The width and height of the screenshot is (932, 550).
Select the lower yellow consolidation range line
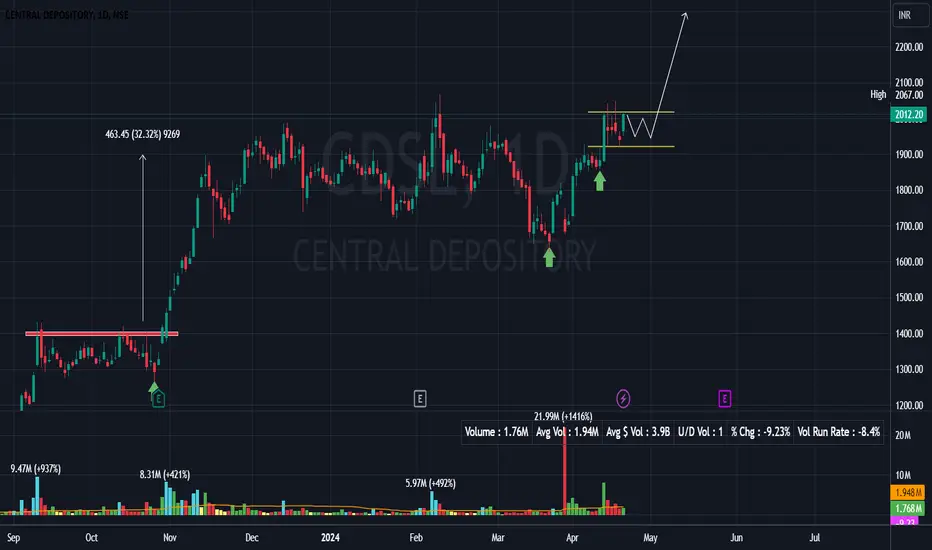(x=631, y=146)
